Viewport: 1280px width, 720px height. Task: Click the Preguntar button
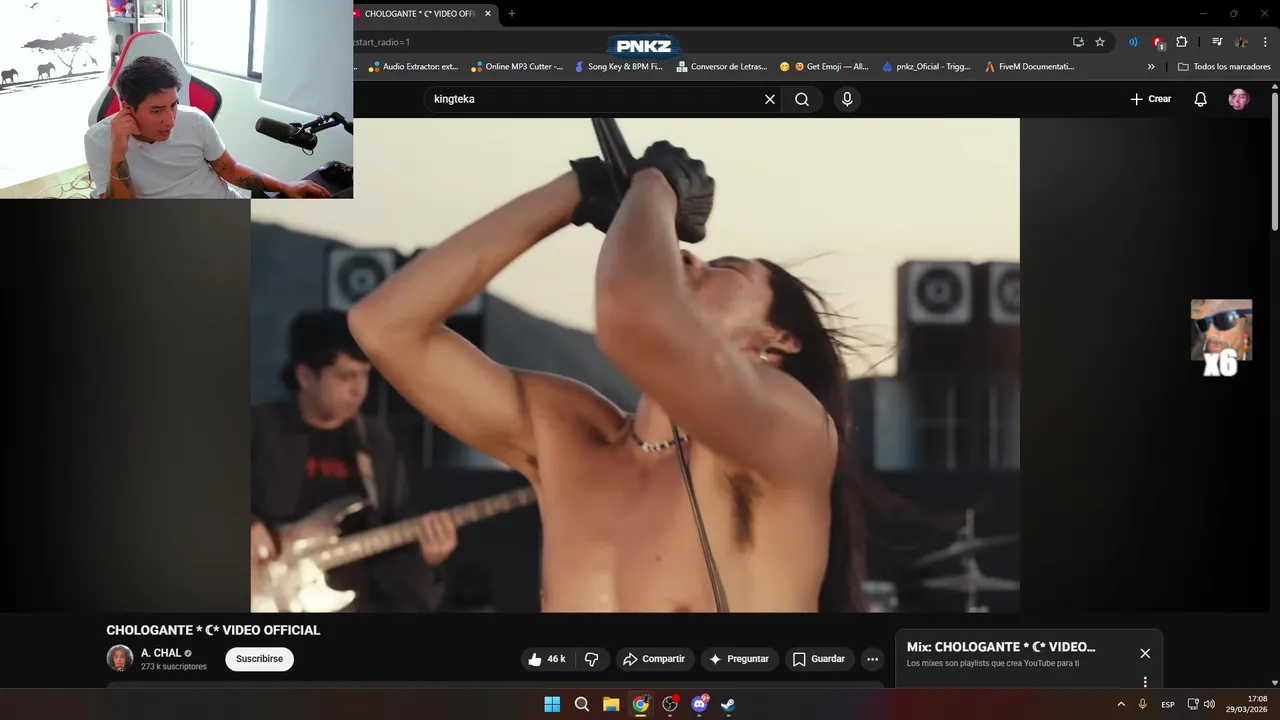click(740, 659)
